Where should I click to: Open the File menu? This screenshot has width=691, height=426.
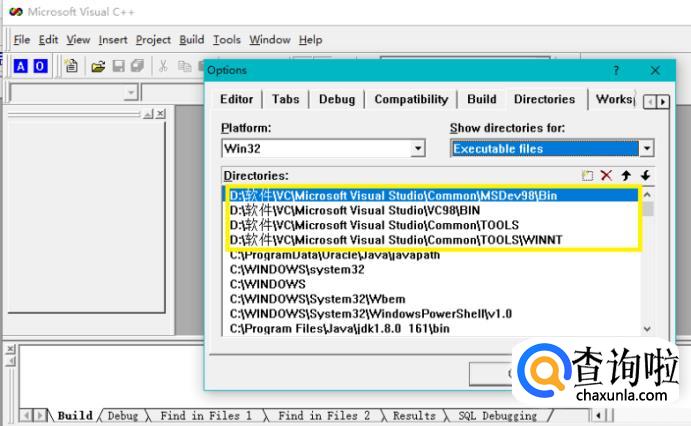[22, 40]
